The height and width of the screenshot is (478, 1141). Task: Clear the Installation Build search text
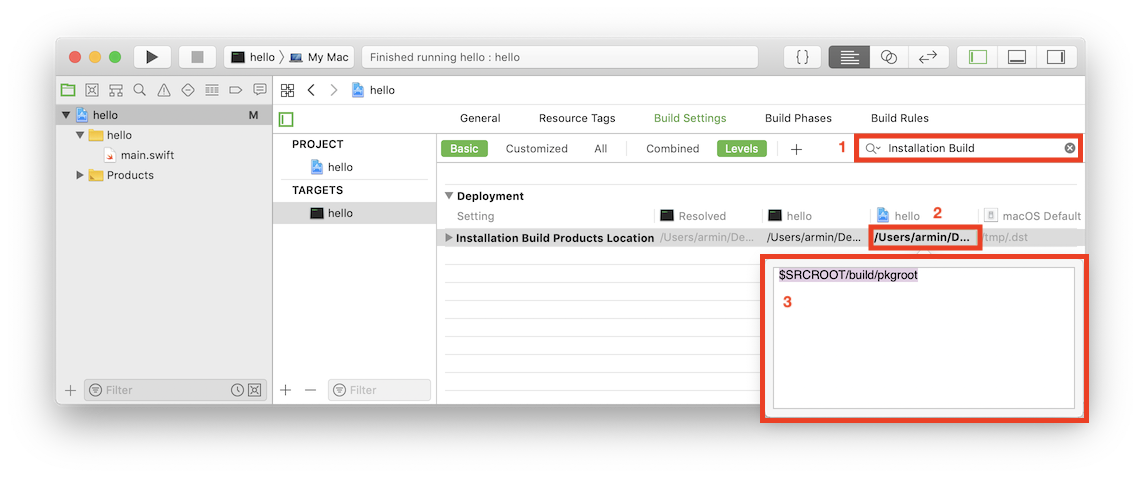(x=1070, y=148)
